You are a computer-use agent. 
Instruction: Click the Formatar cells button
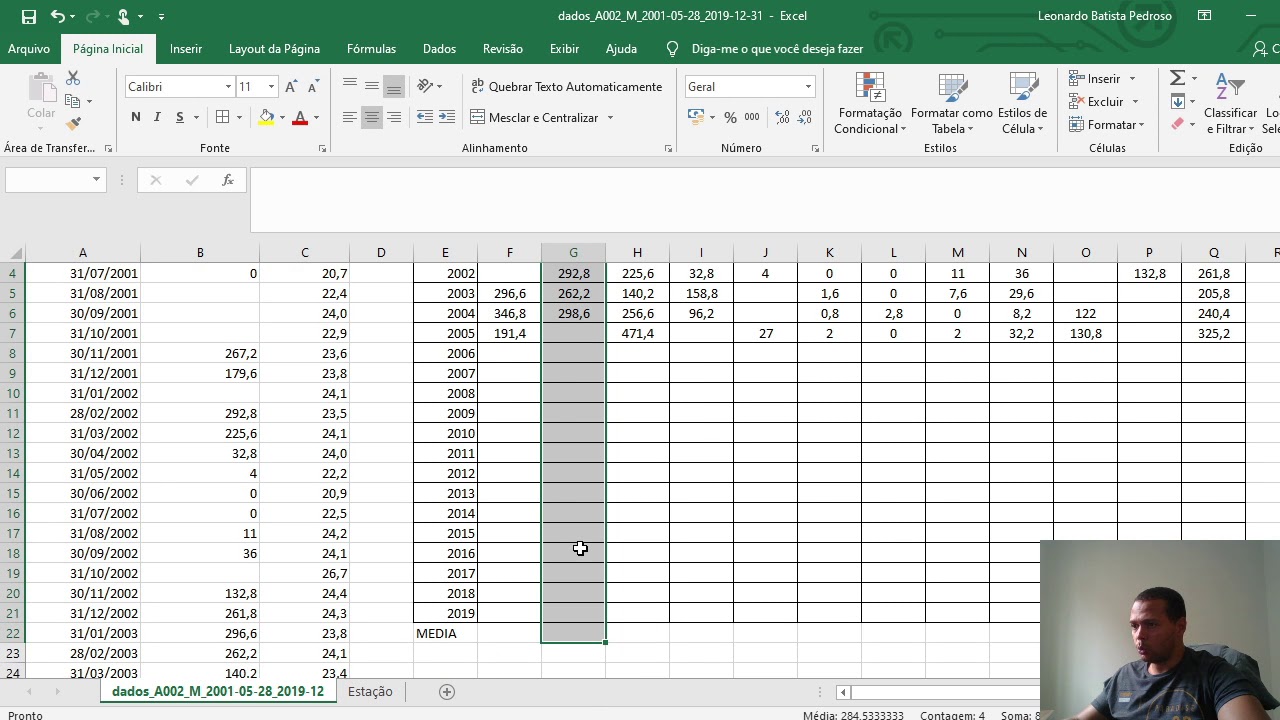(x=1106, y=125)
